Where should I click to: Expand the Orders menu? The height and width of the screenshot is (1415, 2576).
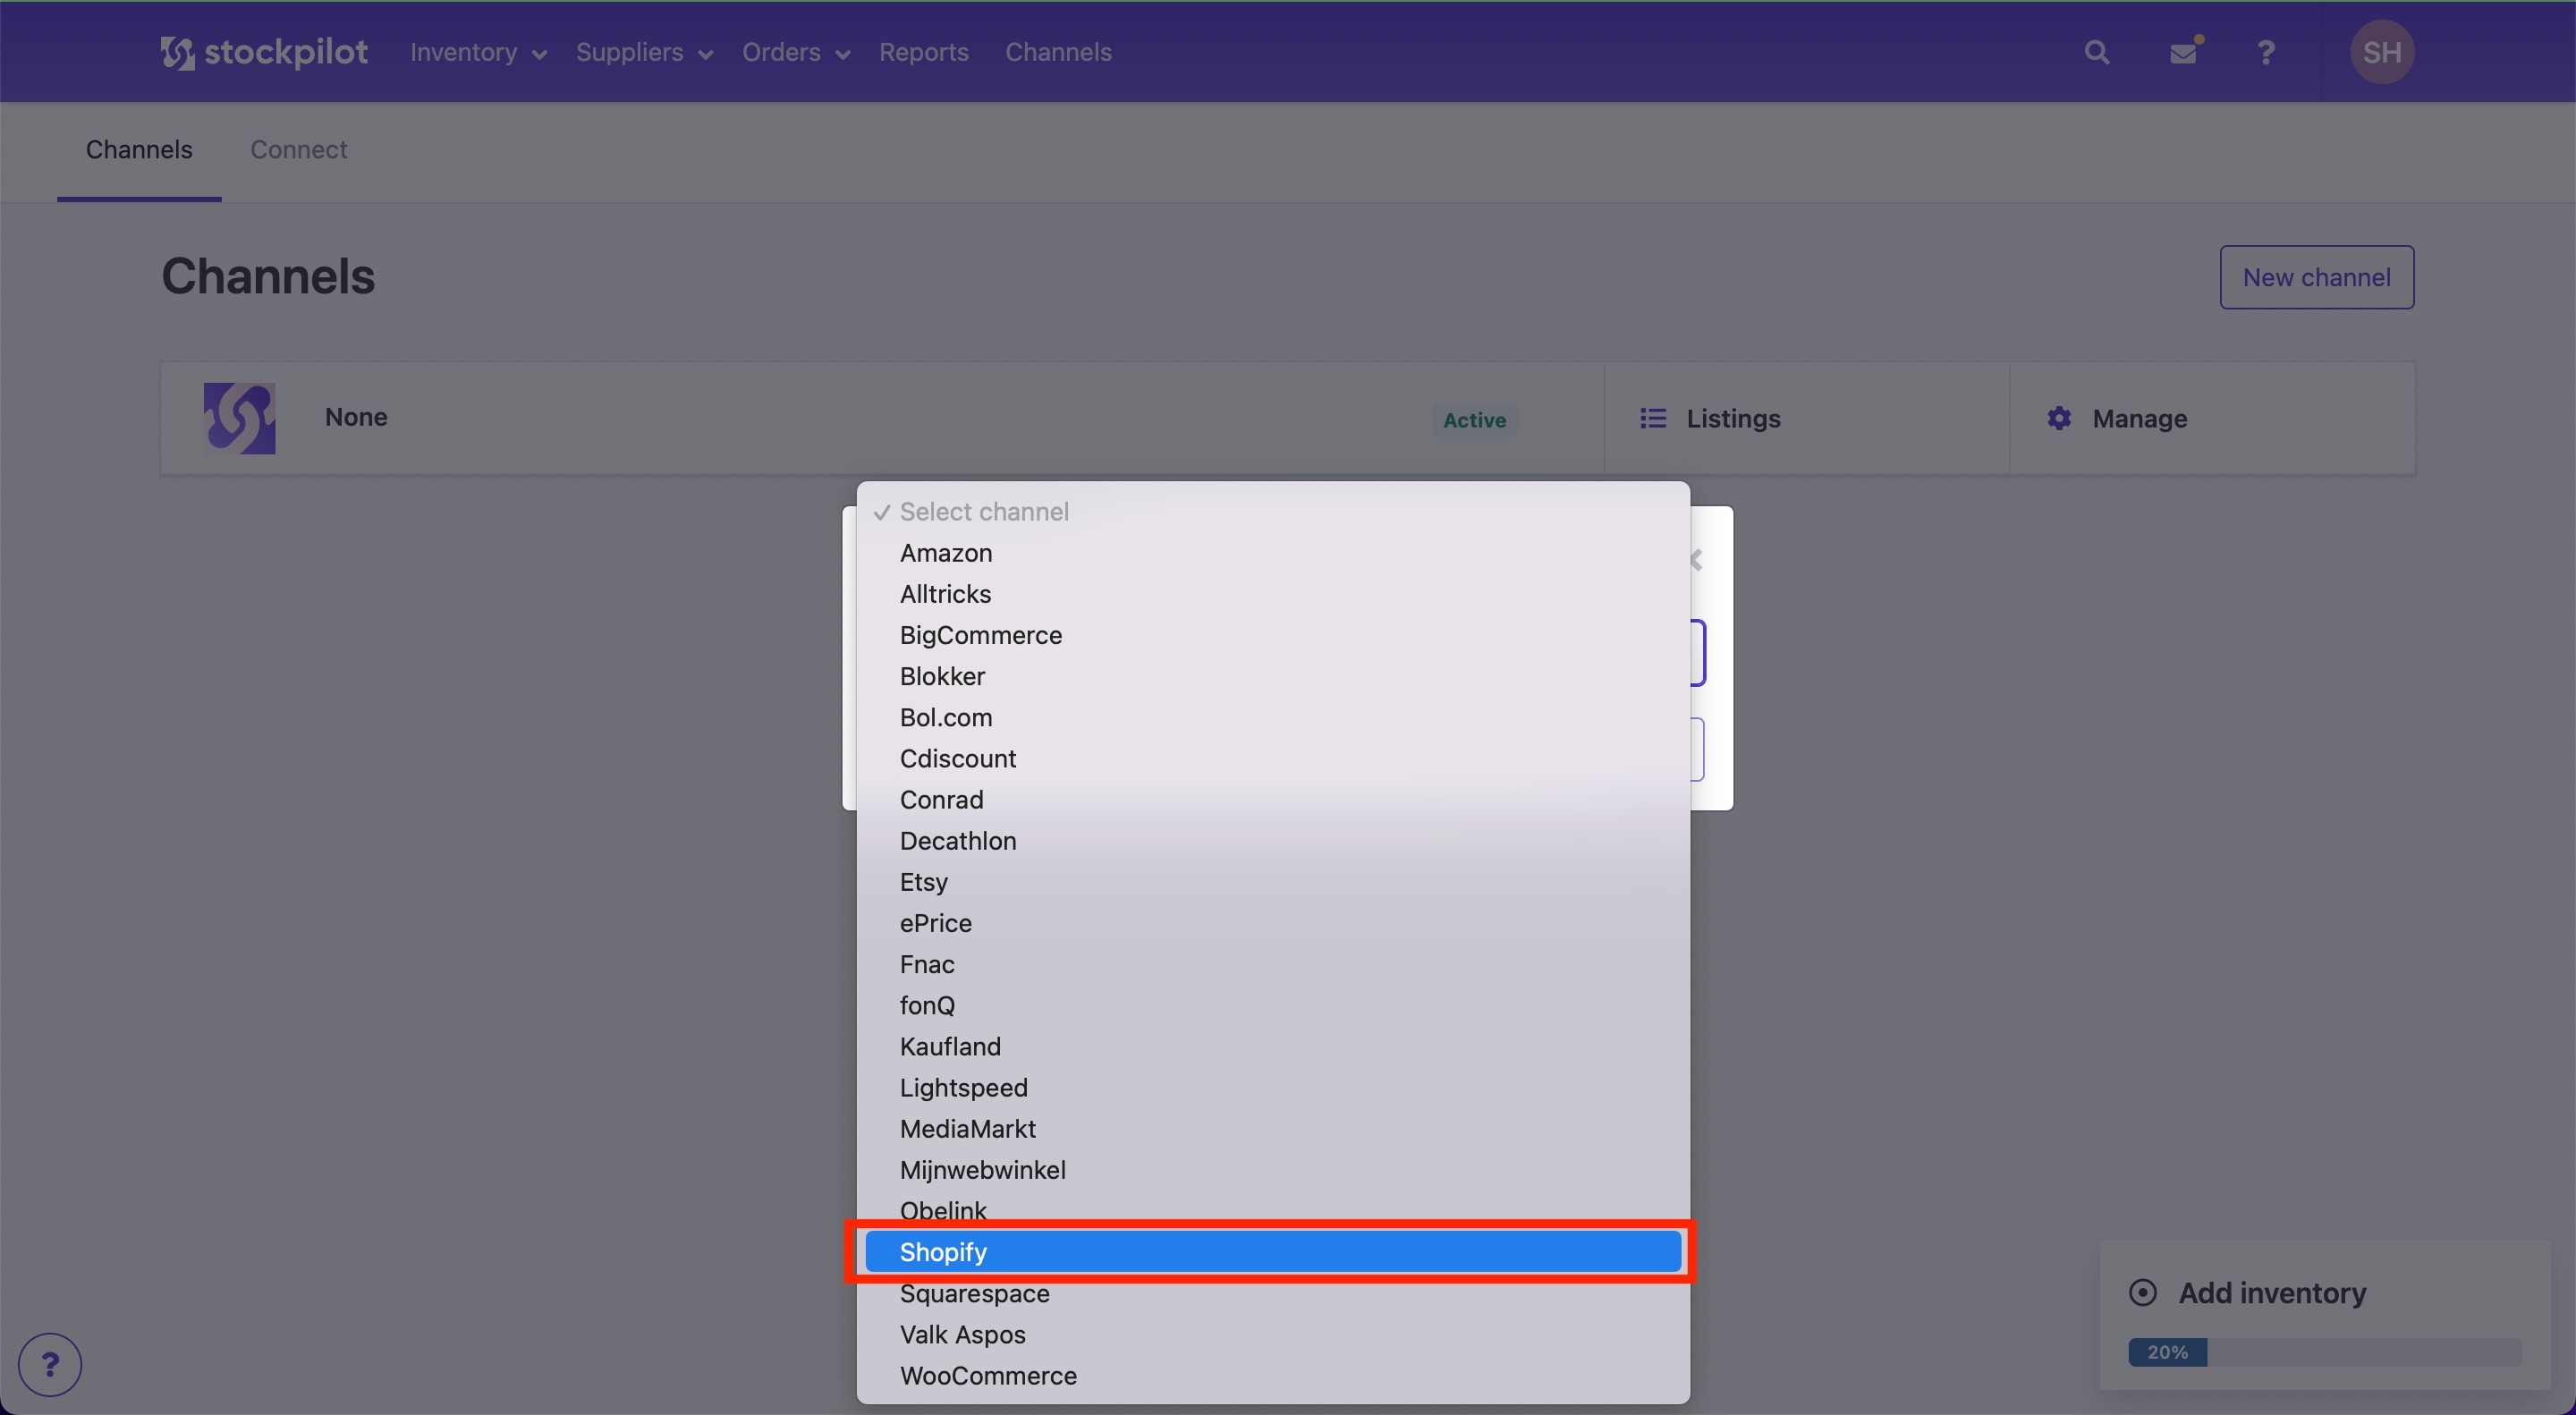point(796,52)
